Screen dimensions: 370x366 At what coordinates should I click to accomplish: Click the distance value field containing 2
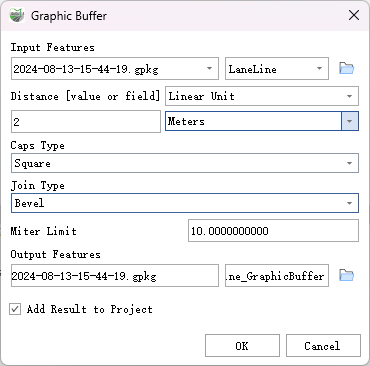[x=86, y=121]
